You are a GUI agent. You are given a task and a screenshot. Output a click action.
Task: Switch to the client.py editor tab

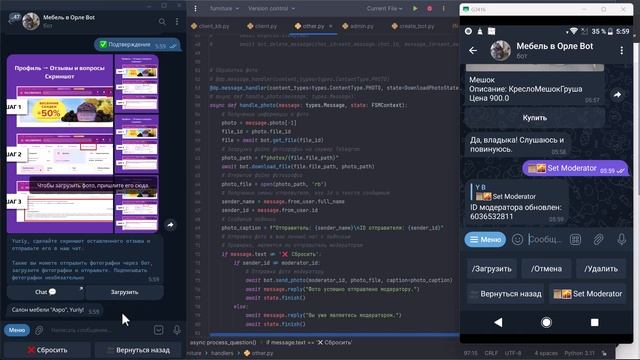262,26
